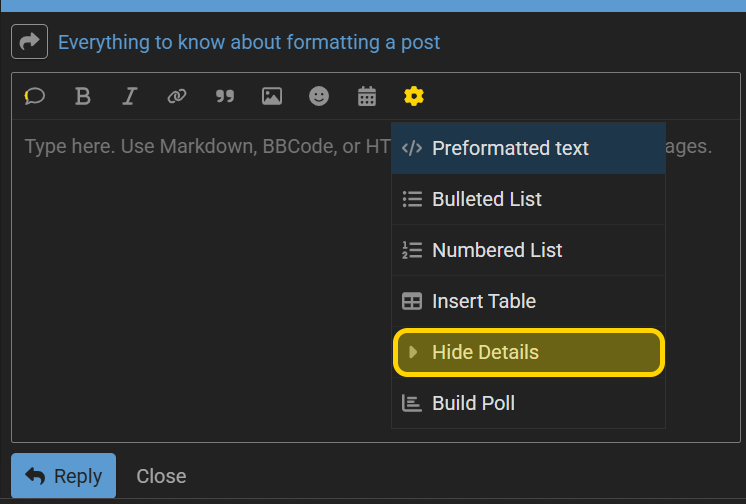Focus the Type here text editor area

202,281
